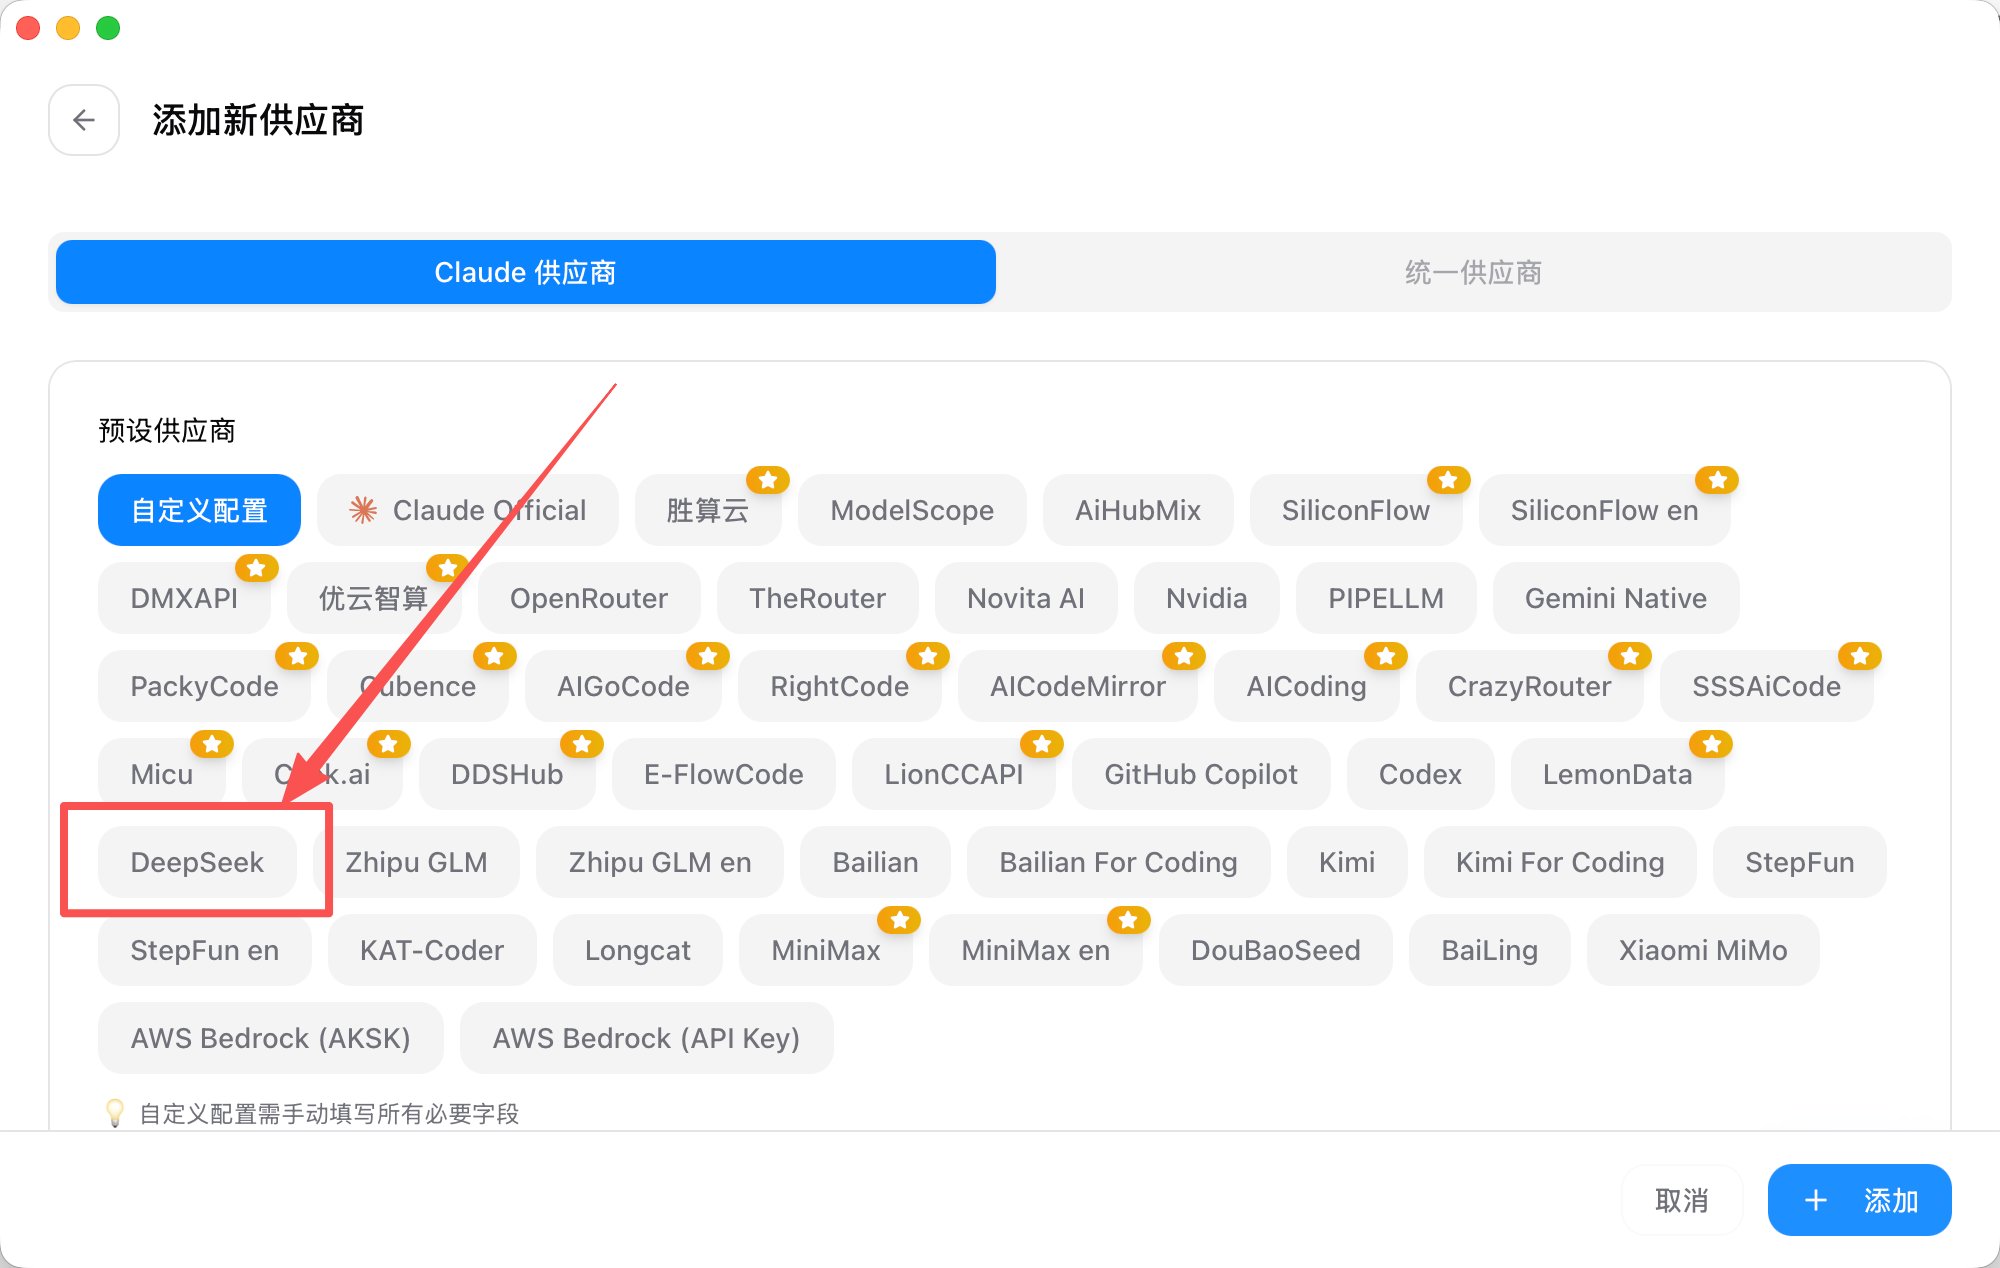Select the Gemini Native preset
Image resolution: width=2000 pixels, height=1268 pixels.
1616,598
